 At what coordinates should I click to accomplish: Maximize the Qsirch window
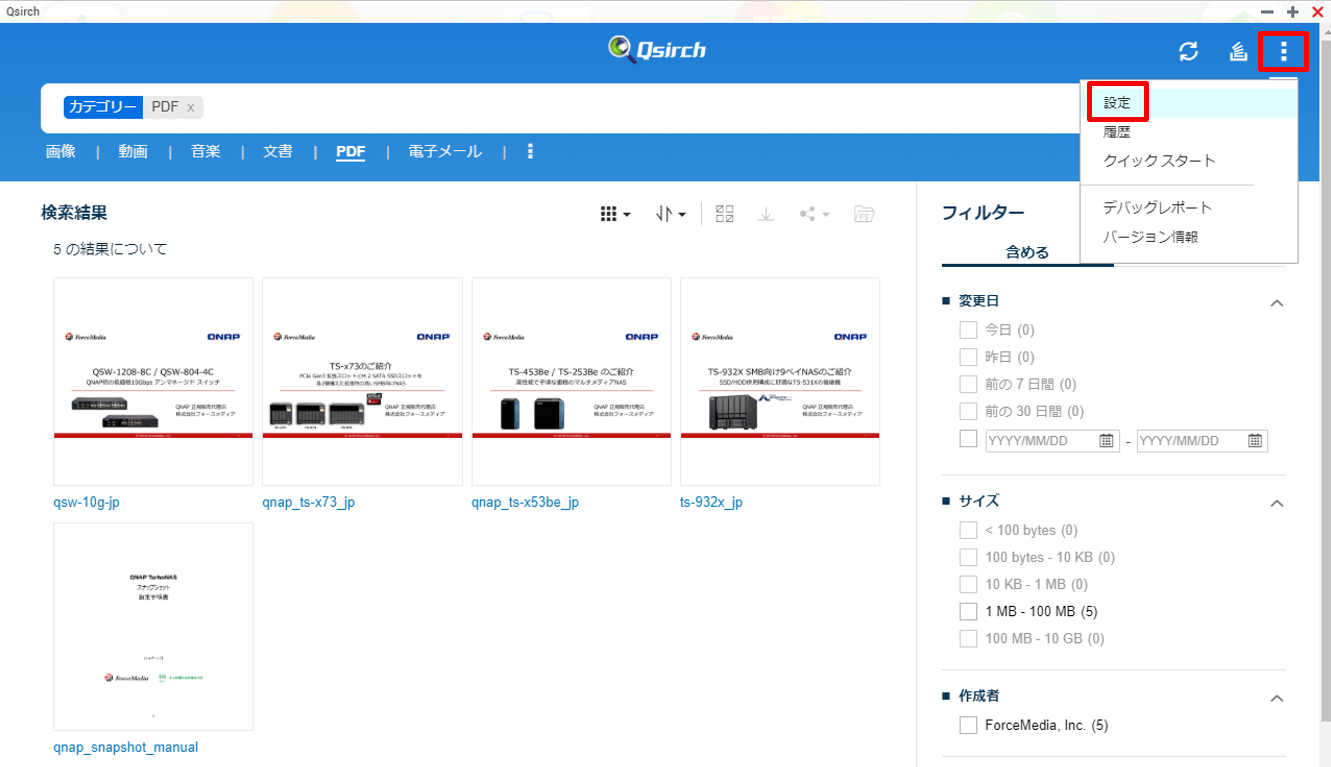click(x=1293, y=11)
